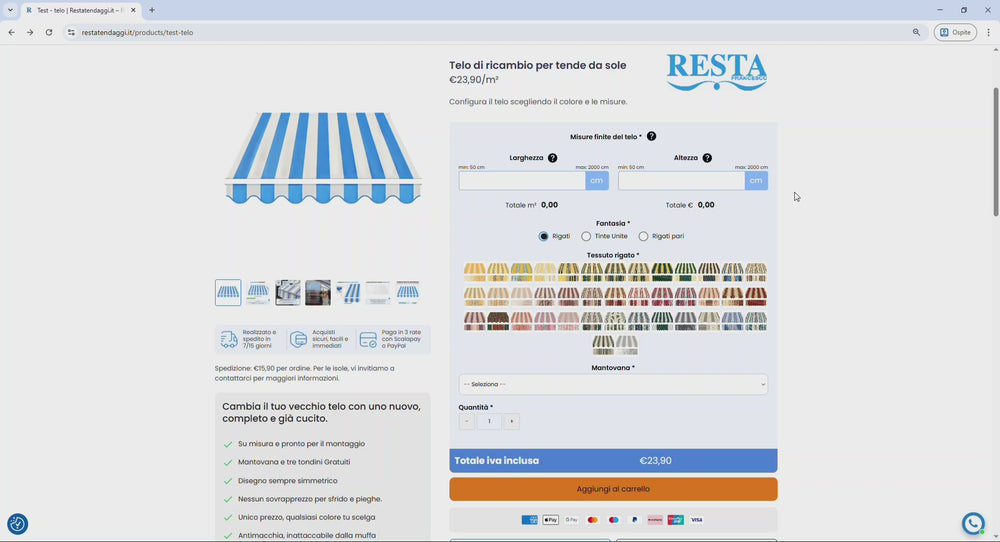Select the Rigati pattern option
This screenshot has height=542, width=1000.
point(544,236)
